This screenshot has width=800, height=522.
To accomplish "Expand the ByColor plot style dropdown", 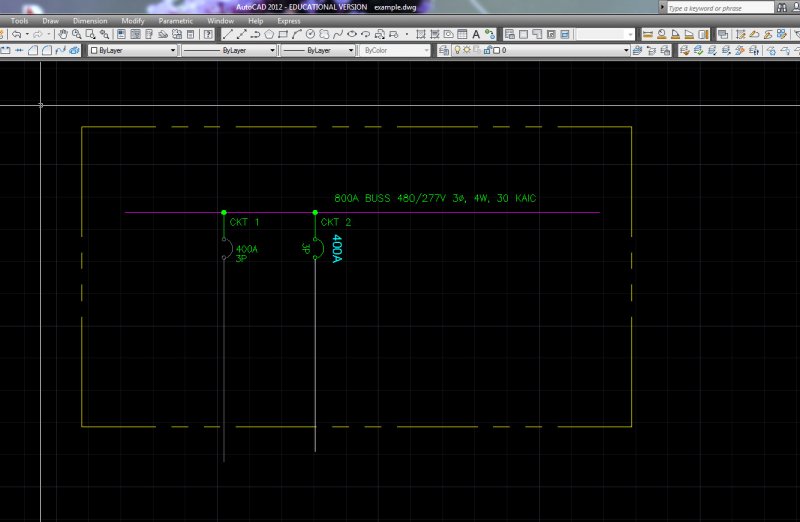I will coord(395,49).
